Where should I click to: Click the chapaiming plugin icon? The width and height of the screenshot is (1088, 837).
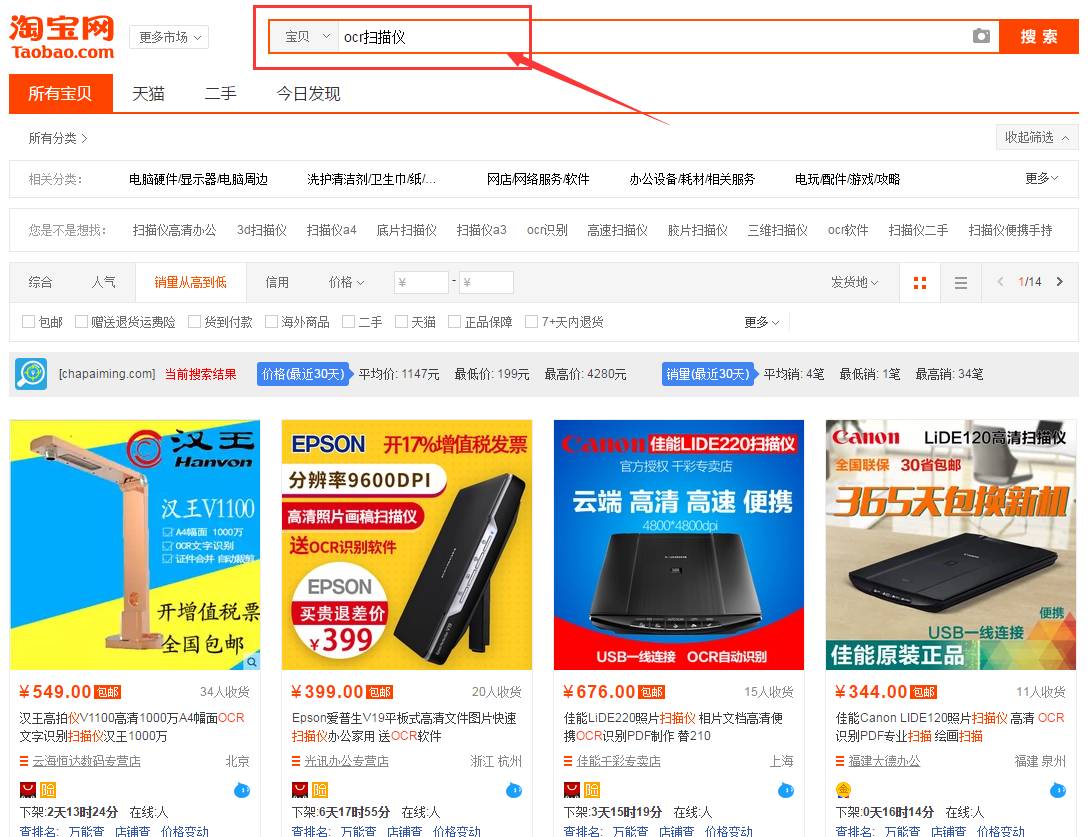tap(31, 374)
